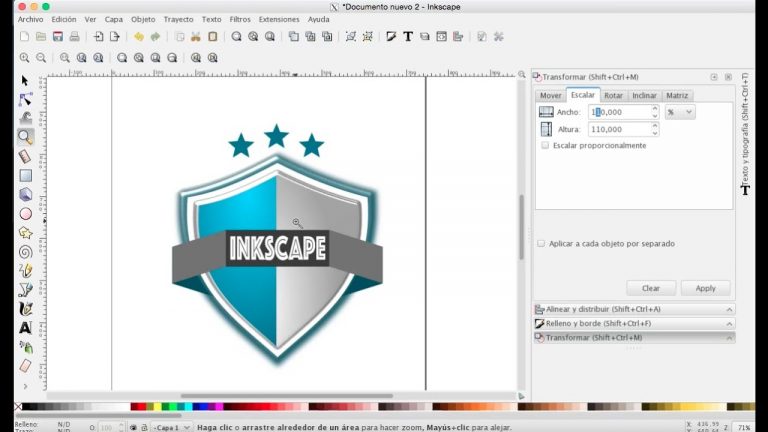Viewport: 768px width, 432px height.
Task: Click the Apply button
Action: click(x=705, y=288)
